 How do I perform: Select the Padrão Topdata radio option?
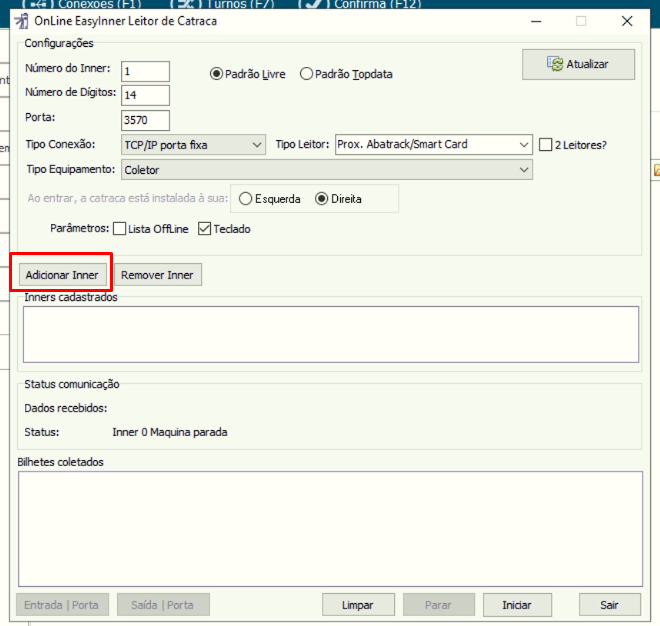(x=307, y=74)
